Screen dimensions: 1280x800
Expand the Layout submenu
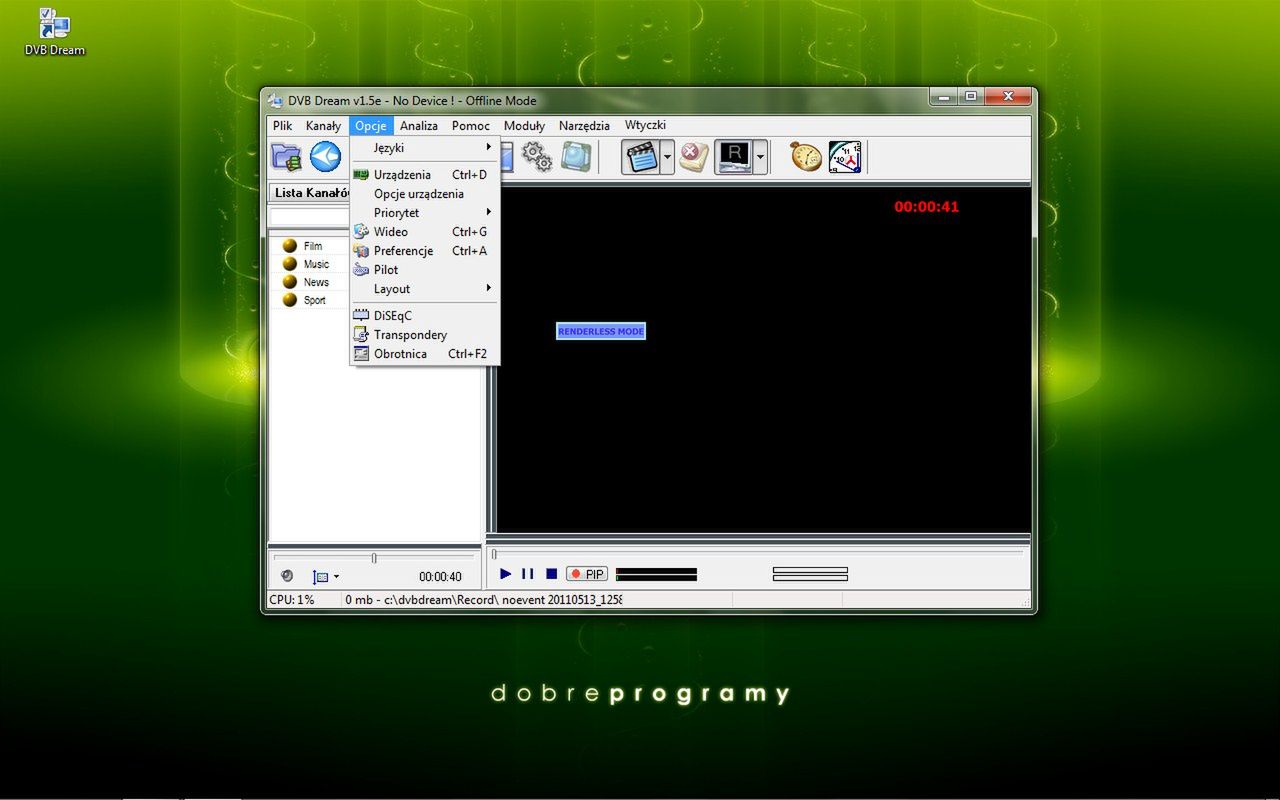coord(425,289)
